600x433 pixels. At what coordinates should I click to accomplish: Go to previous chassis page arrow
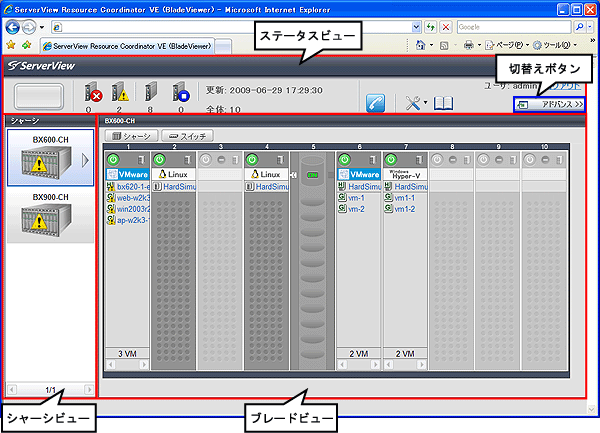pyautogui.click(x=12, y=390)
